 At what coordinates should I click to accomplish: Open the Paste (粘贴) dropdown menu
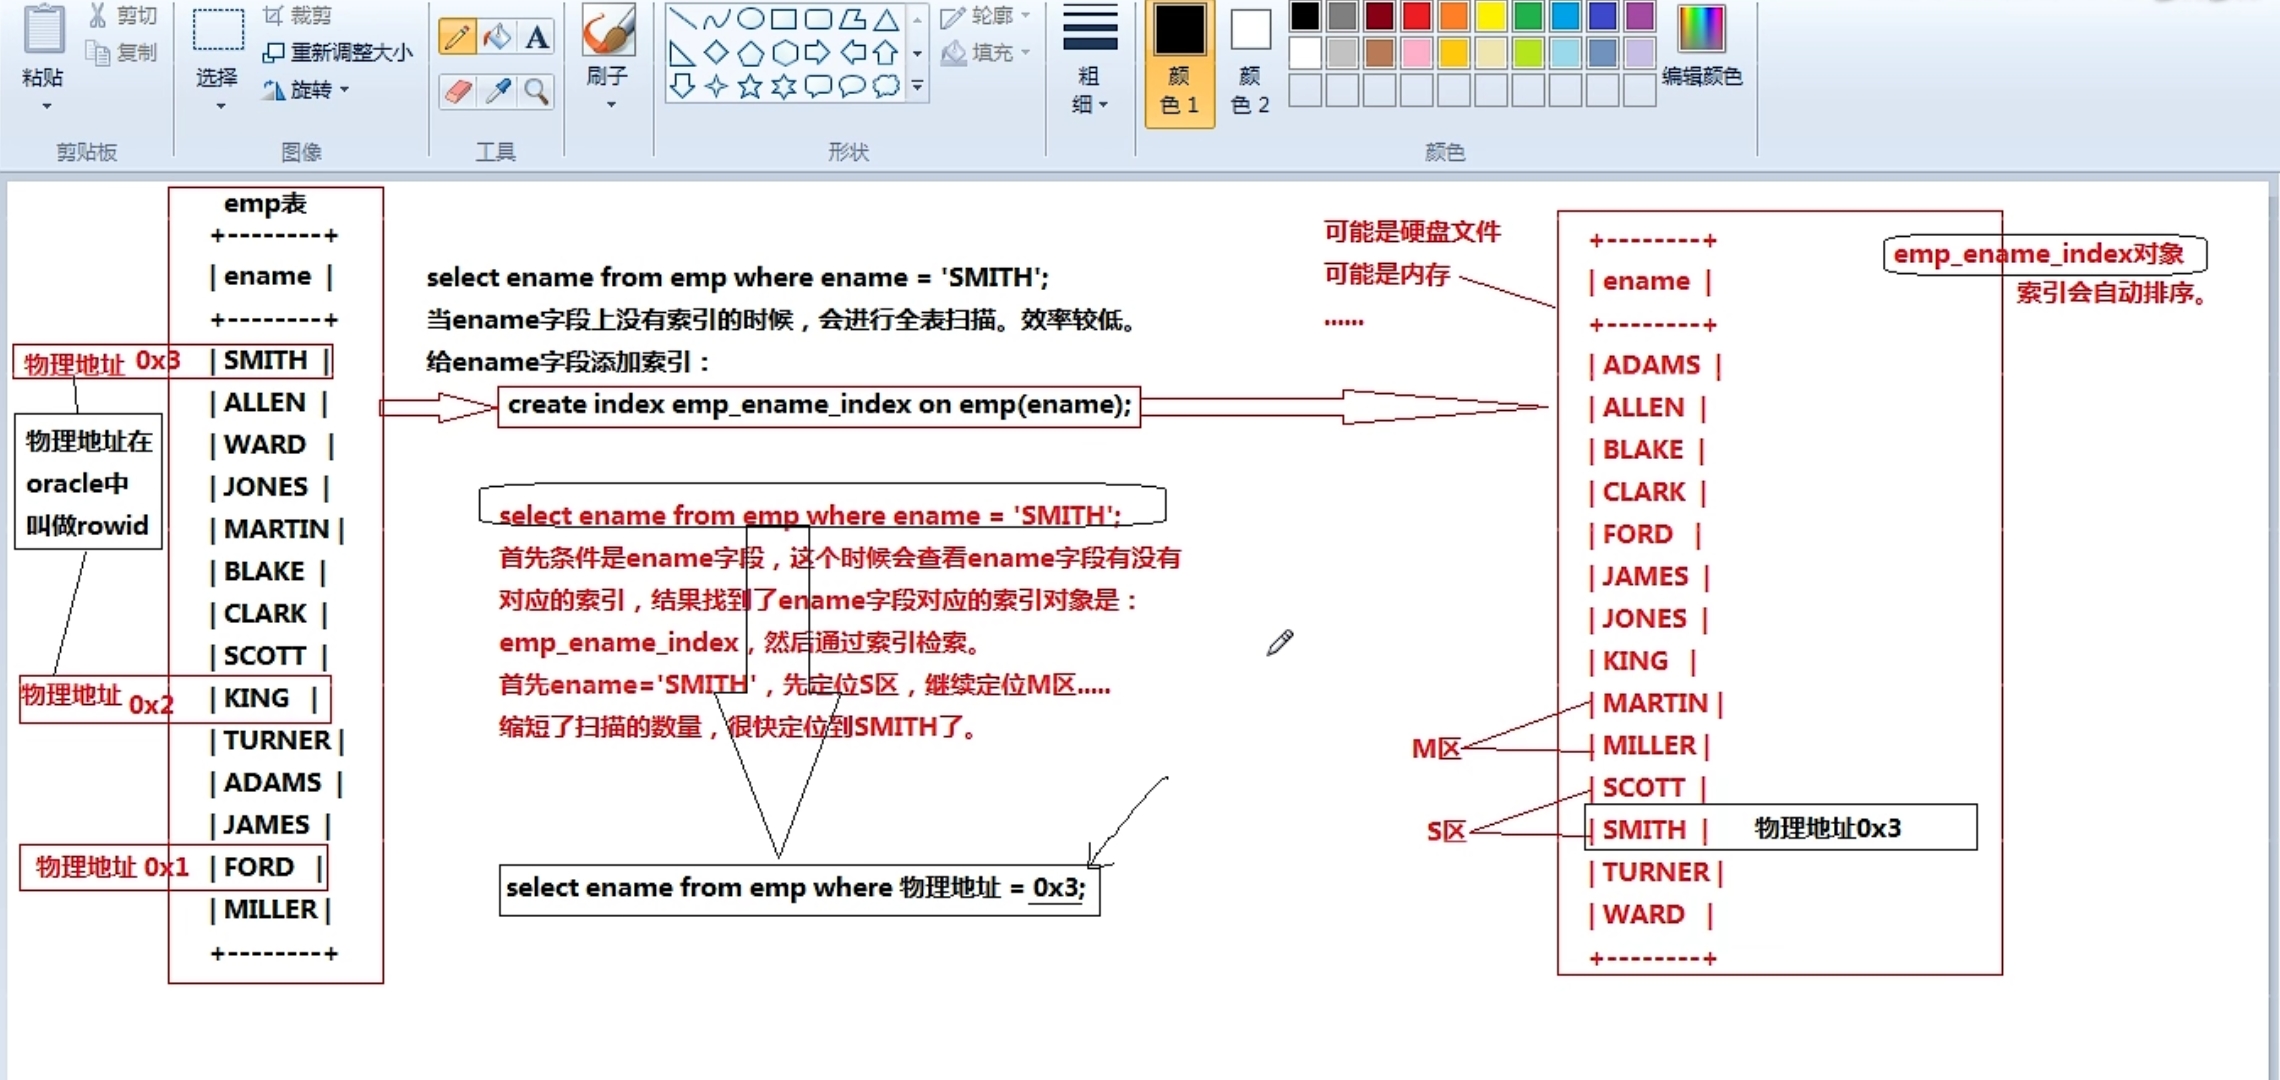click(44, 105)
